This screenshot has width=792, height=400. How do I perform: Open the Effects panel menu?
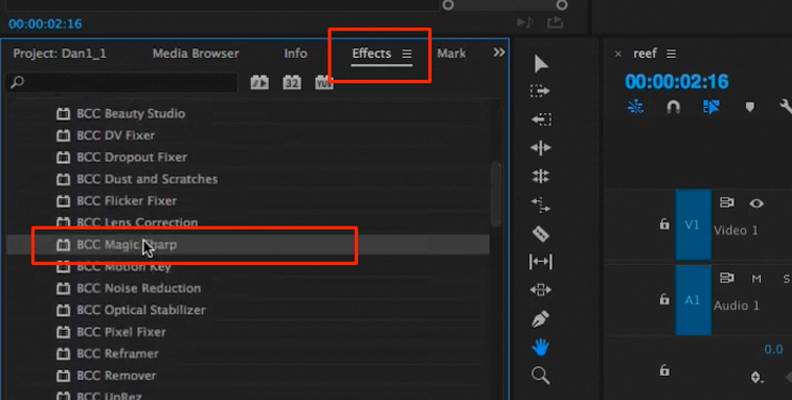(x=407, y=54)
